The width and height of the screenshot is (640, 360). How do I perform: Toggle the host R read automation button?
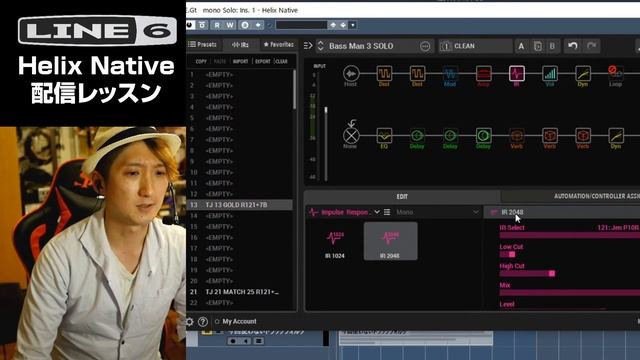tap(217, 25)
